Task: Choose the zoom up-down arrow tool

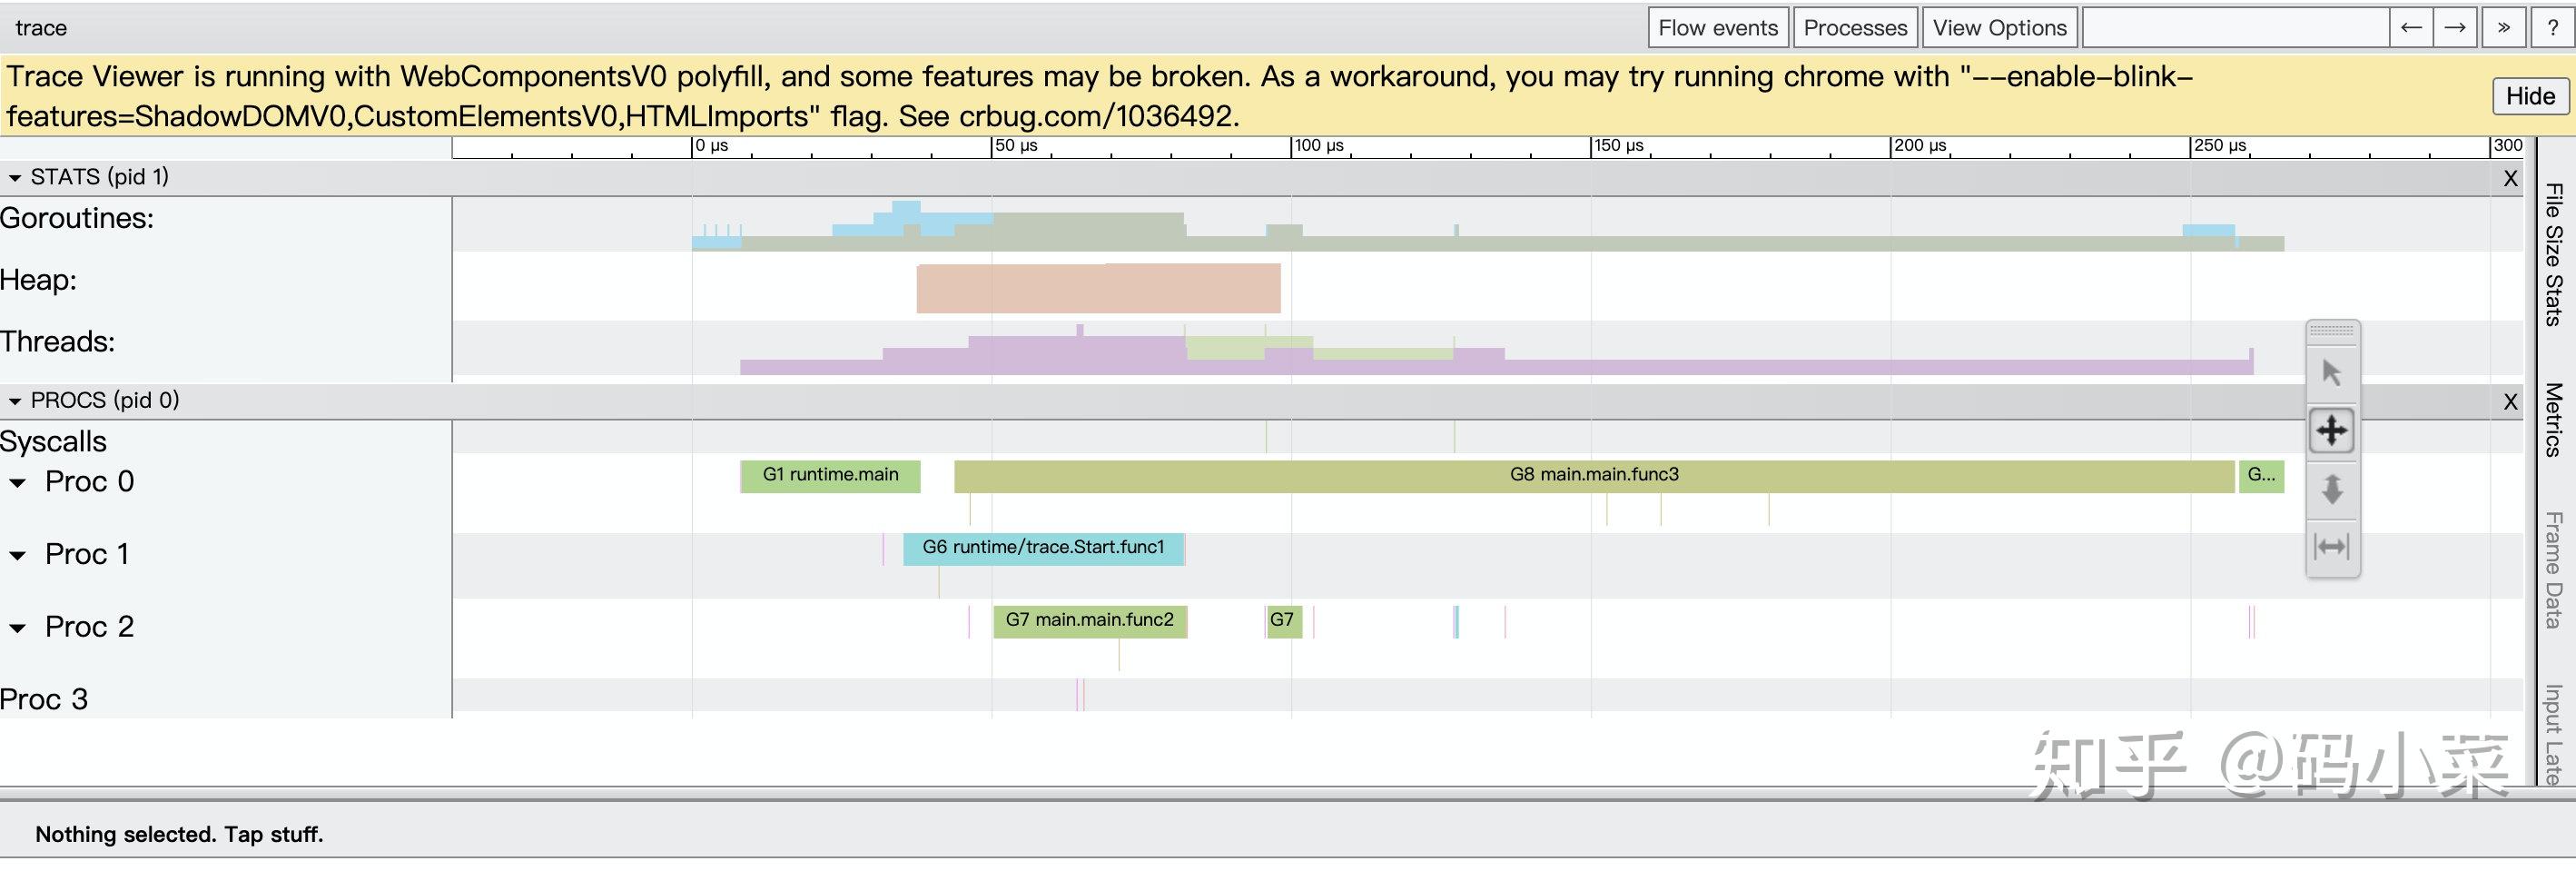Action: pyautogui.click(x=2331, y=489)
